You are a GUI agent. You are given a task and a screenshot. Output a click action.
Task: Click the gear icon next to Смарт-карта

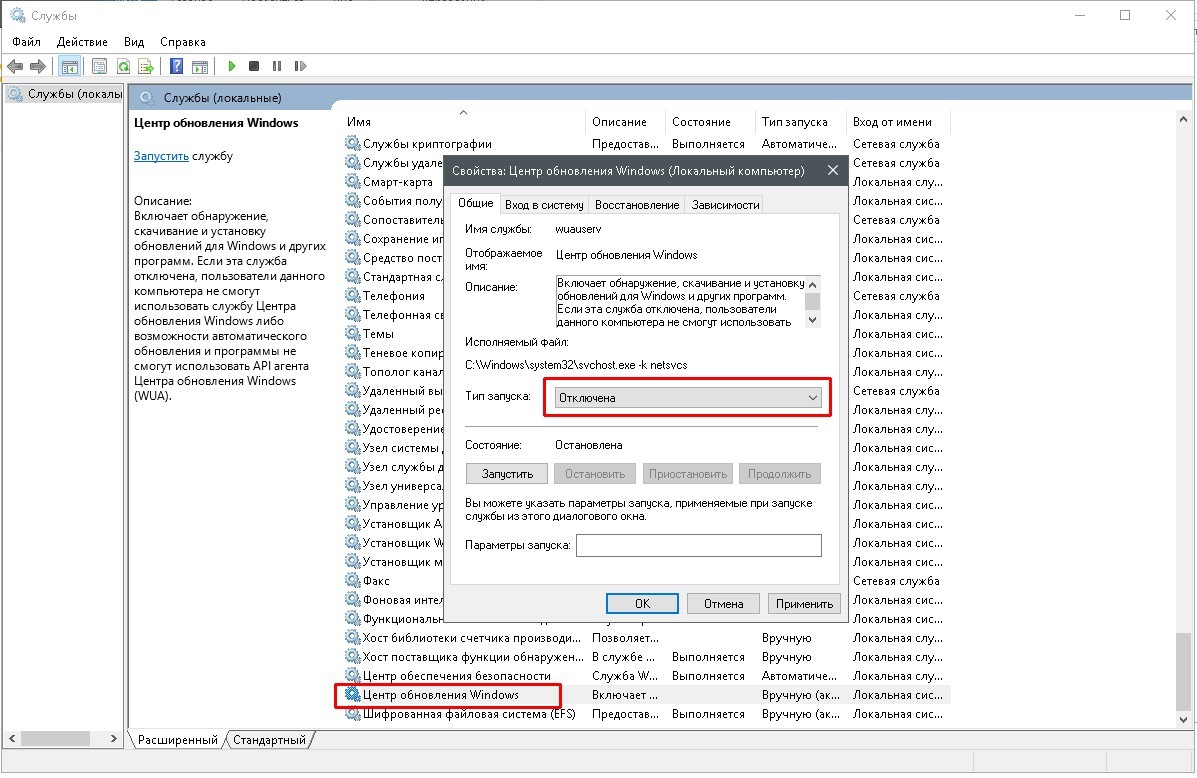click(x=352, y=181)
